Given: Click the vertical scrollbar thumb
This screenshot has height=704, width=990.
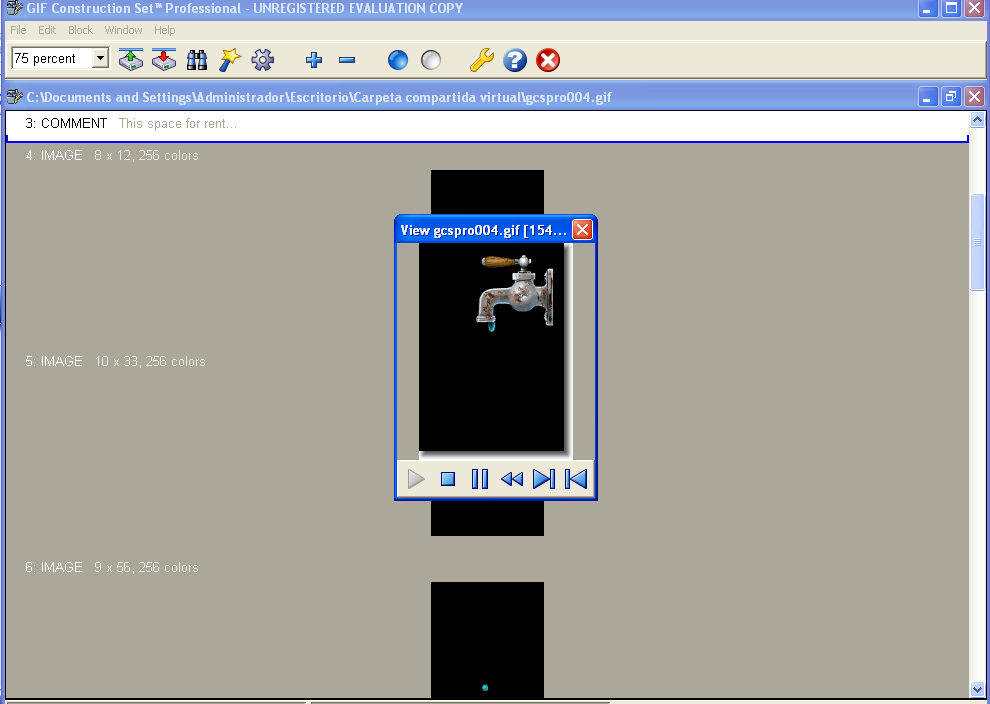Looking at the screenshot, I should click(977, 242).
